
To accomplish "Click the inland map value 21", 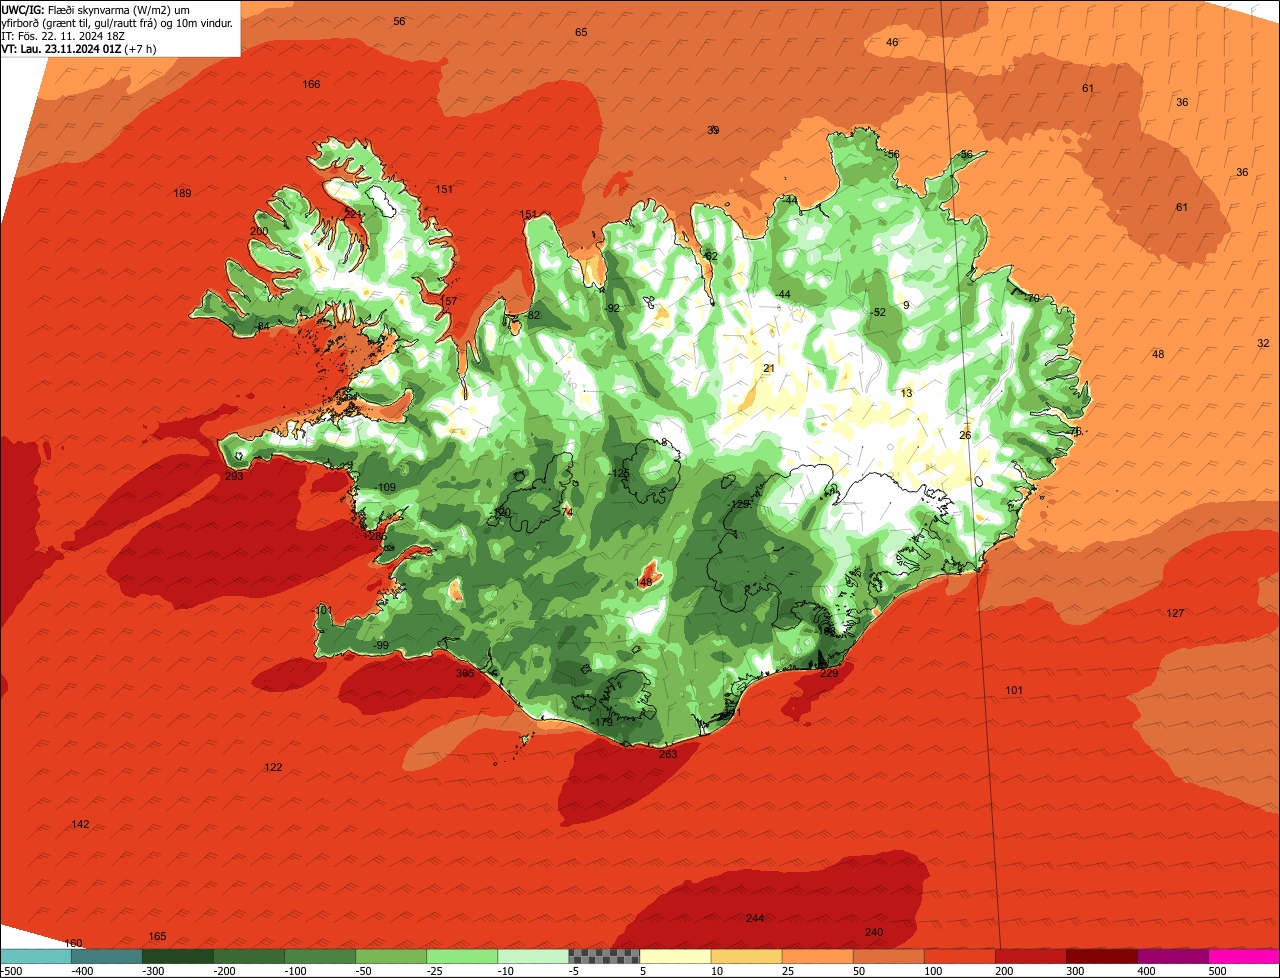I will (x=769, y=368).
